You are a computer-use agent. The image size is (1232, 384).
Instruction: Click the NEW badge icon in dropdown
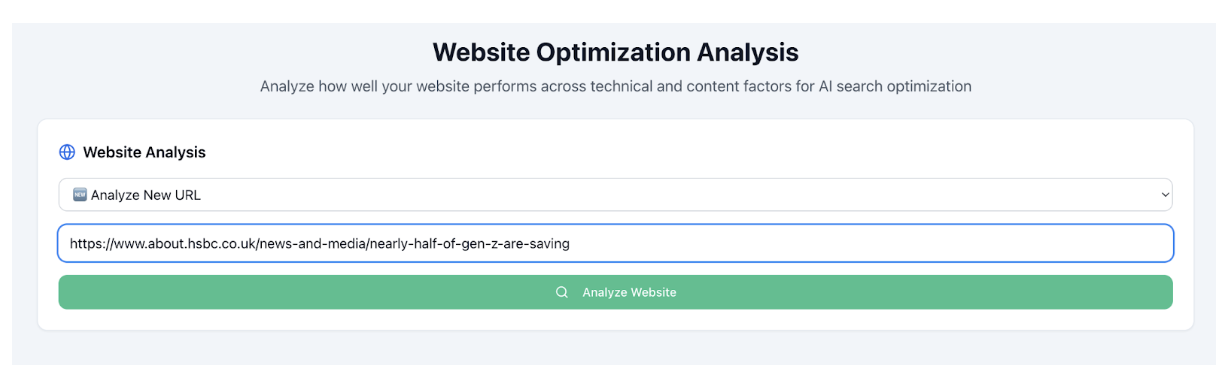pyautogui.click(x=80, y=195)
